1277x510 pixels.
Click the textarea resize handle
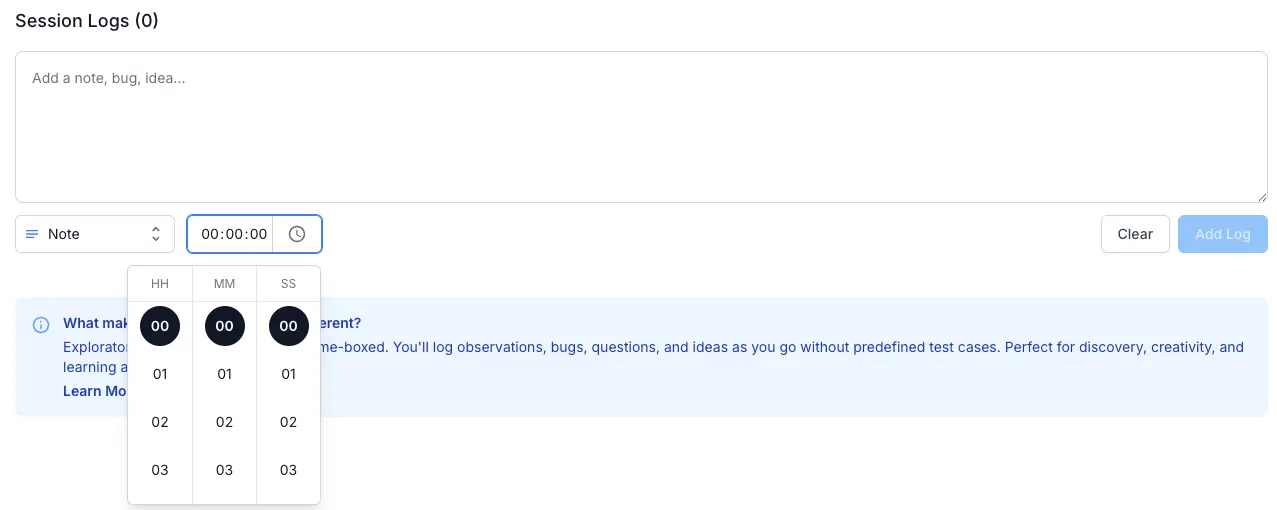pyautogui.click(x=1262, y=197)
